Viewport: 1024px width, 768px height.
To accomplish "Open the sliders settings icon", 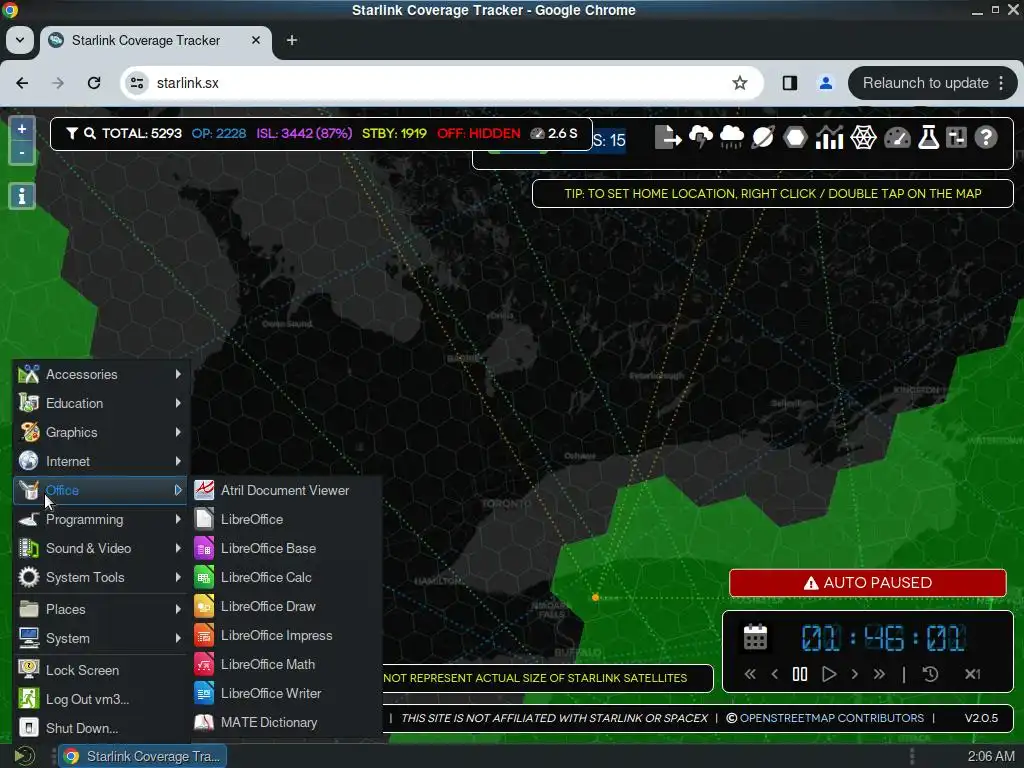I will (x=957, y=138).
